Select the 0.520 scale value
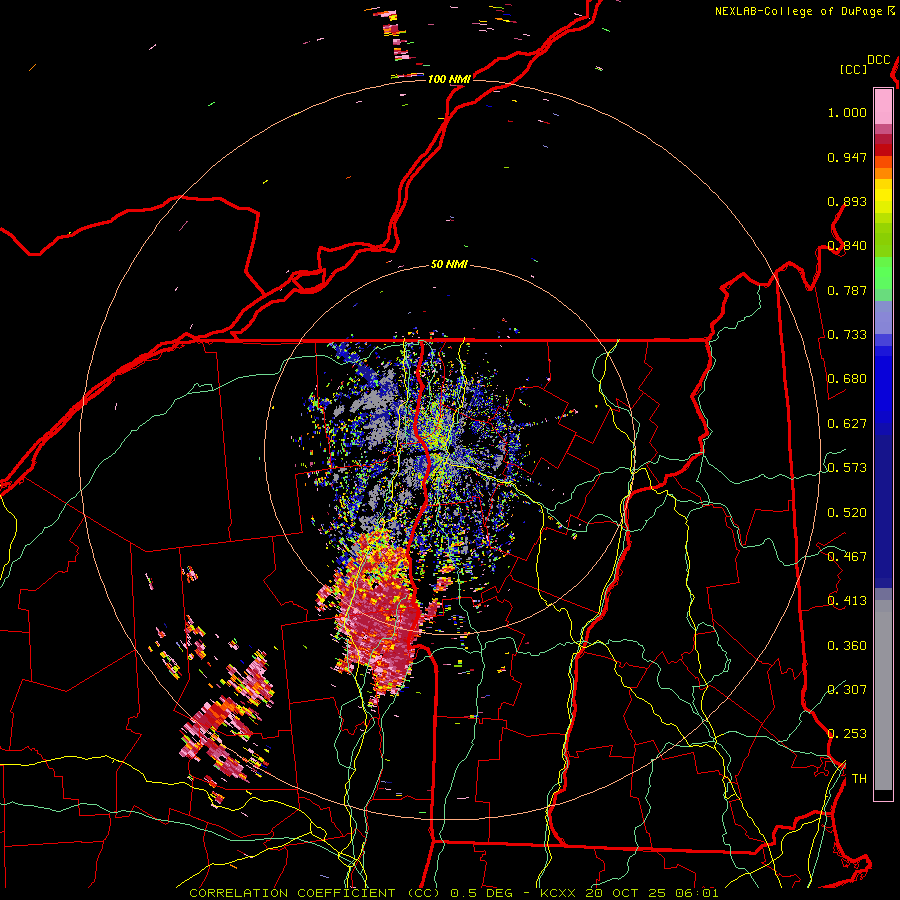This screenshot has width=900, height=900. [847, 513]
